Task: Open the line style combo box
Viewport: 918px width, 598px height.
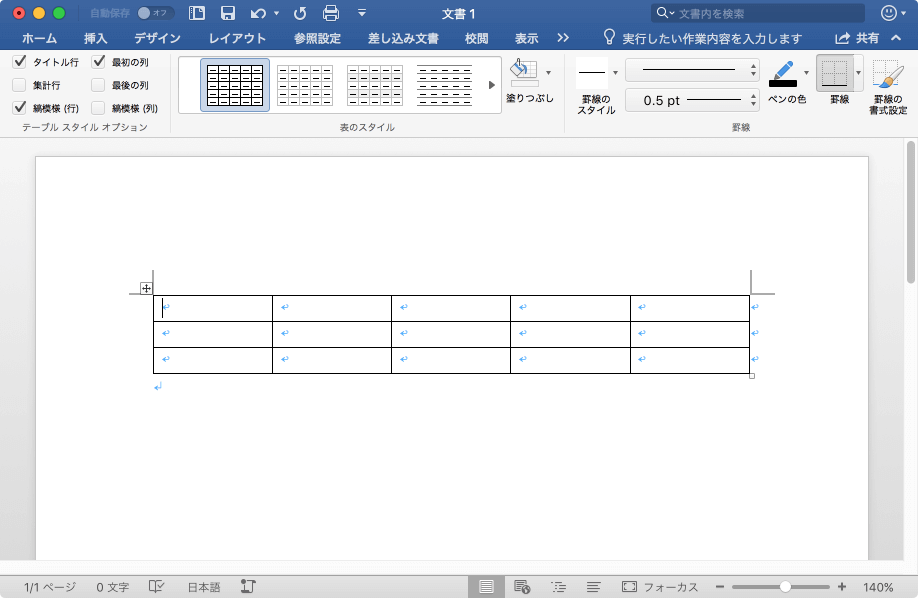Action: (x=692, y=70)
